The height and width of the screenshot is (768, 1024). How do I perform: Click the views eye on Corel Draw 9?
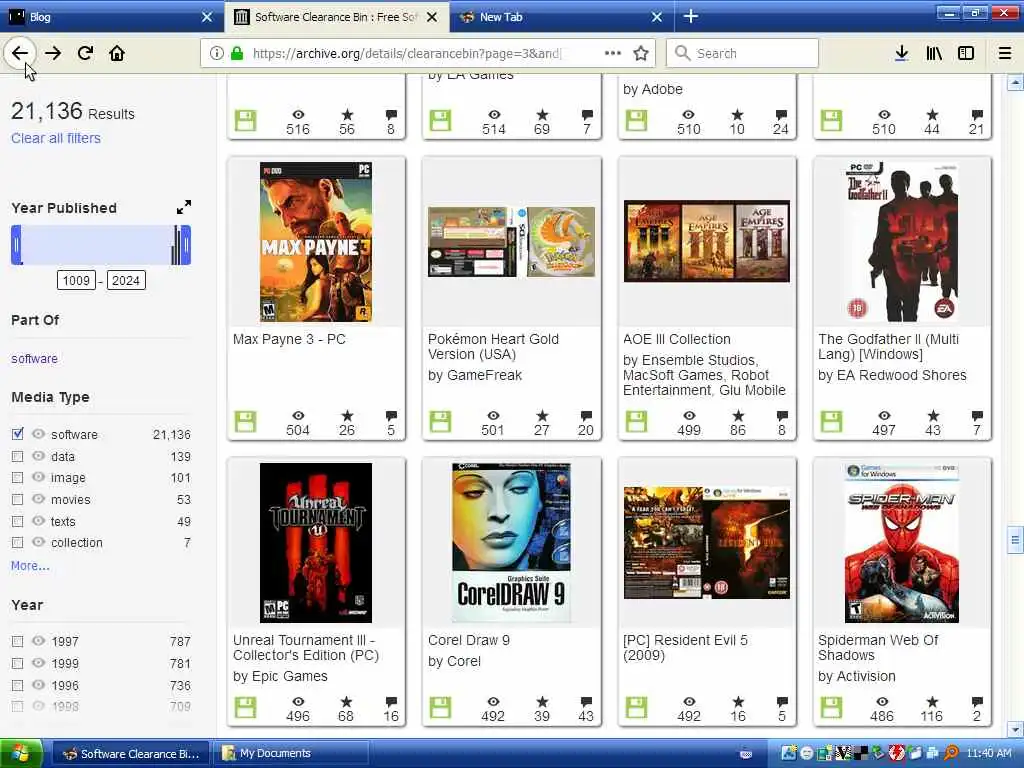coord(493,701)
